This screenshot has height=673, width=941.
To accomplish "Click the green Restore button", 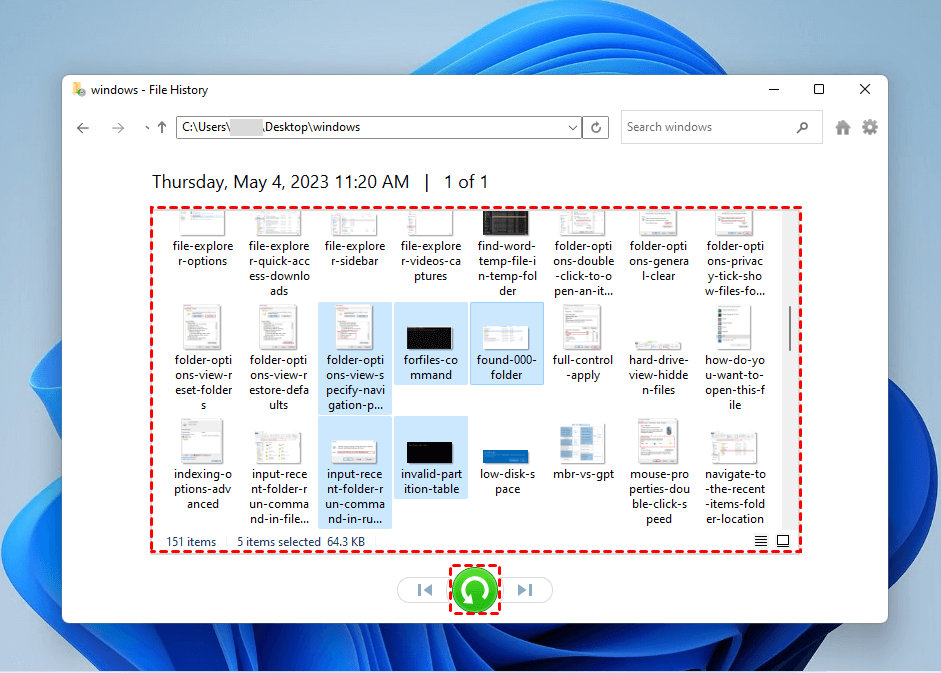I will pos(475,590).
